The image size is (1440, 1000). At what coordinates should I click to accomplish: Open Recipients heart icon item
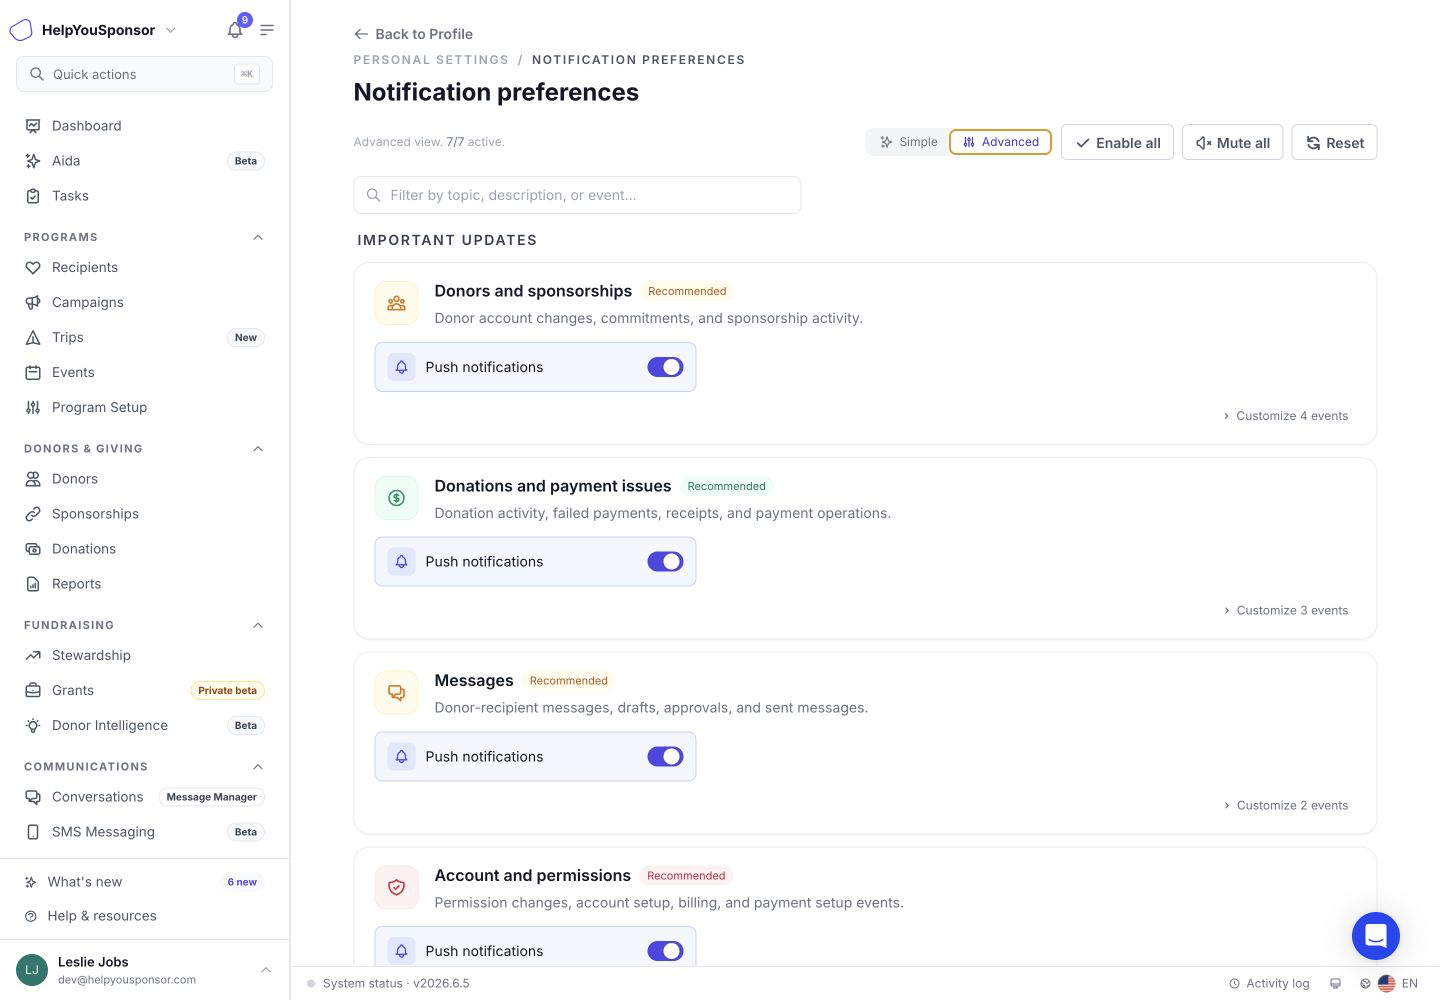tap(144, 267)
